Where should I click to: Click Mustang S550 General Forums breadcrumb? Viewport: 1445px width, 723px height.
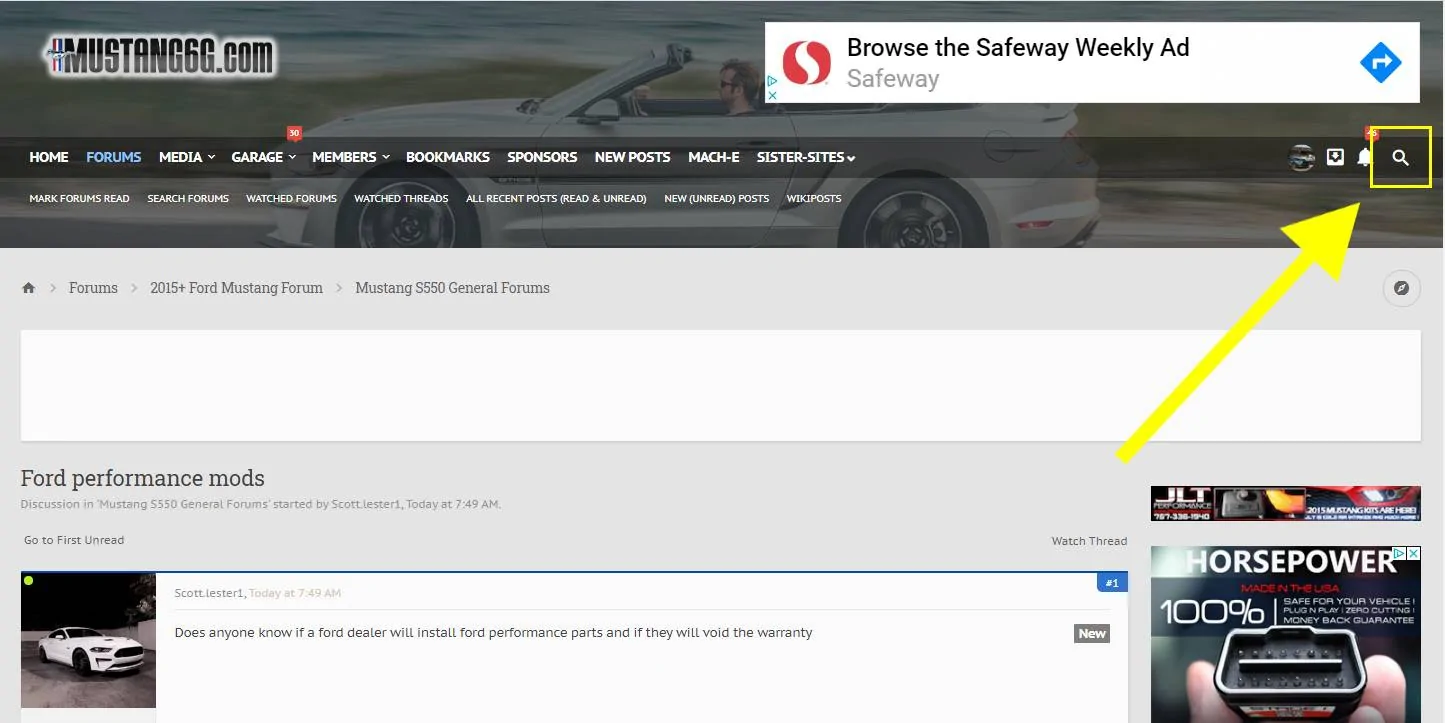click(x=452, y=288)
